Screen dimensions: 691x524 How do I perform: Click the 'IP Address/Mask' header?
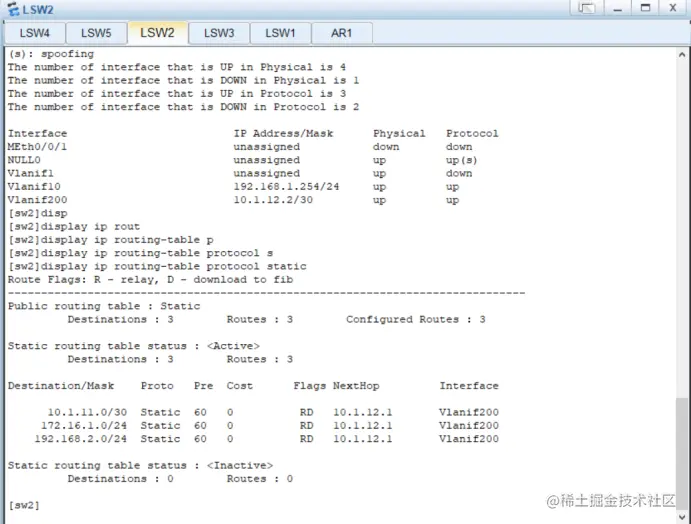pyautogui.click(x=283, y=134)
